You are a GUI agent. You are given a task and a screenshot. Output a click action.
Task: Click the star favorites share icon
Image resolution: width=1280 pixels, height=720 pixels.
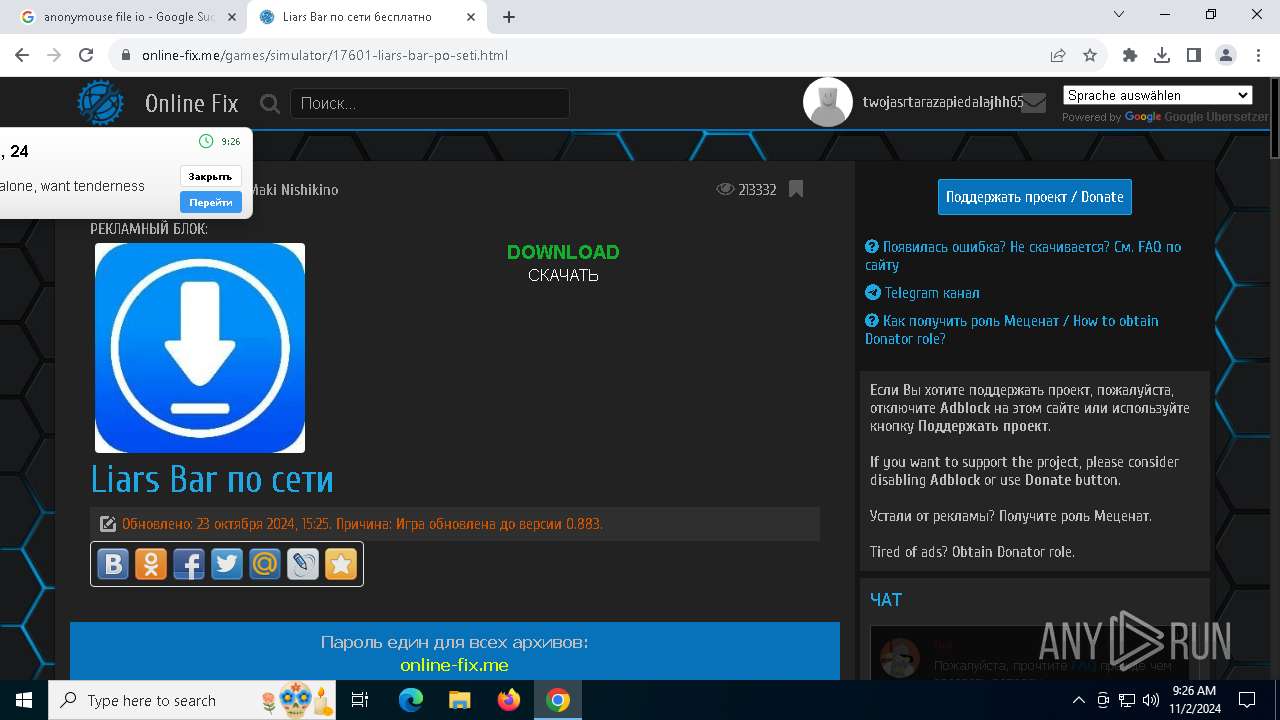click(341, 564)
